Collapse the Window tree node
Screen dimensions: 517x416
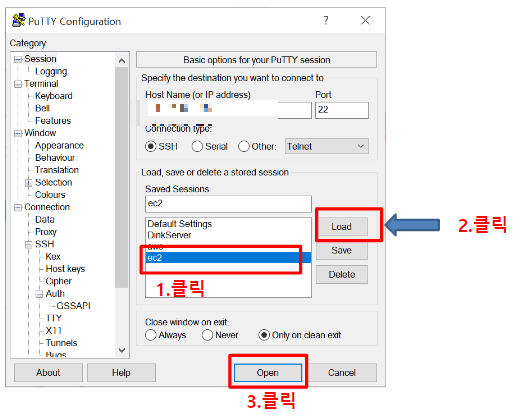(17, 134)
